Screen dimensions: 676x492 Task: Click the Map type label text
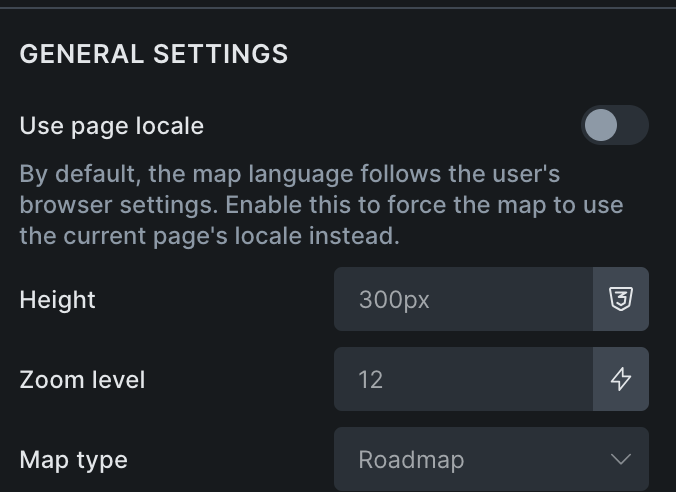click(74, 460)
